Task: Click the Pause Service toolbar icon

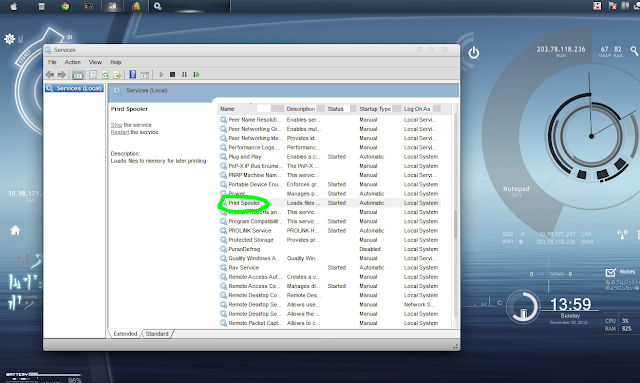Action: [184, 74]
